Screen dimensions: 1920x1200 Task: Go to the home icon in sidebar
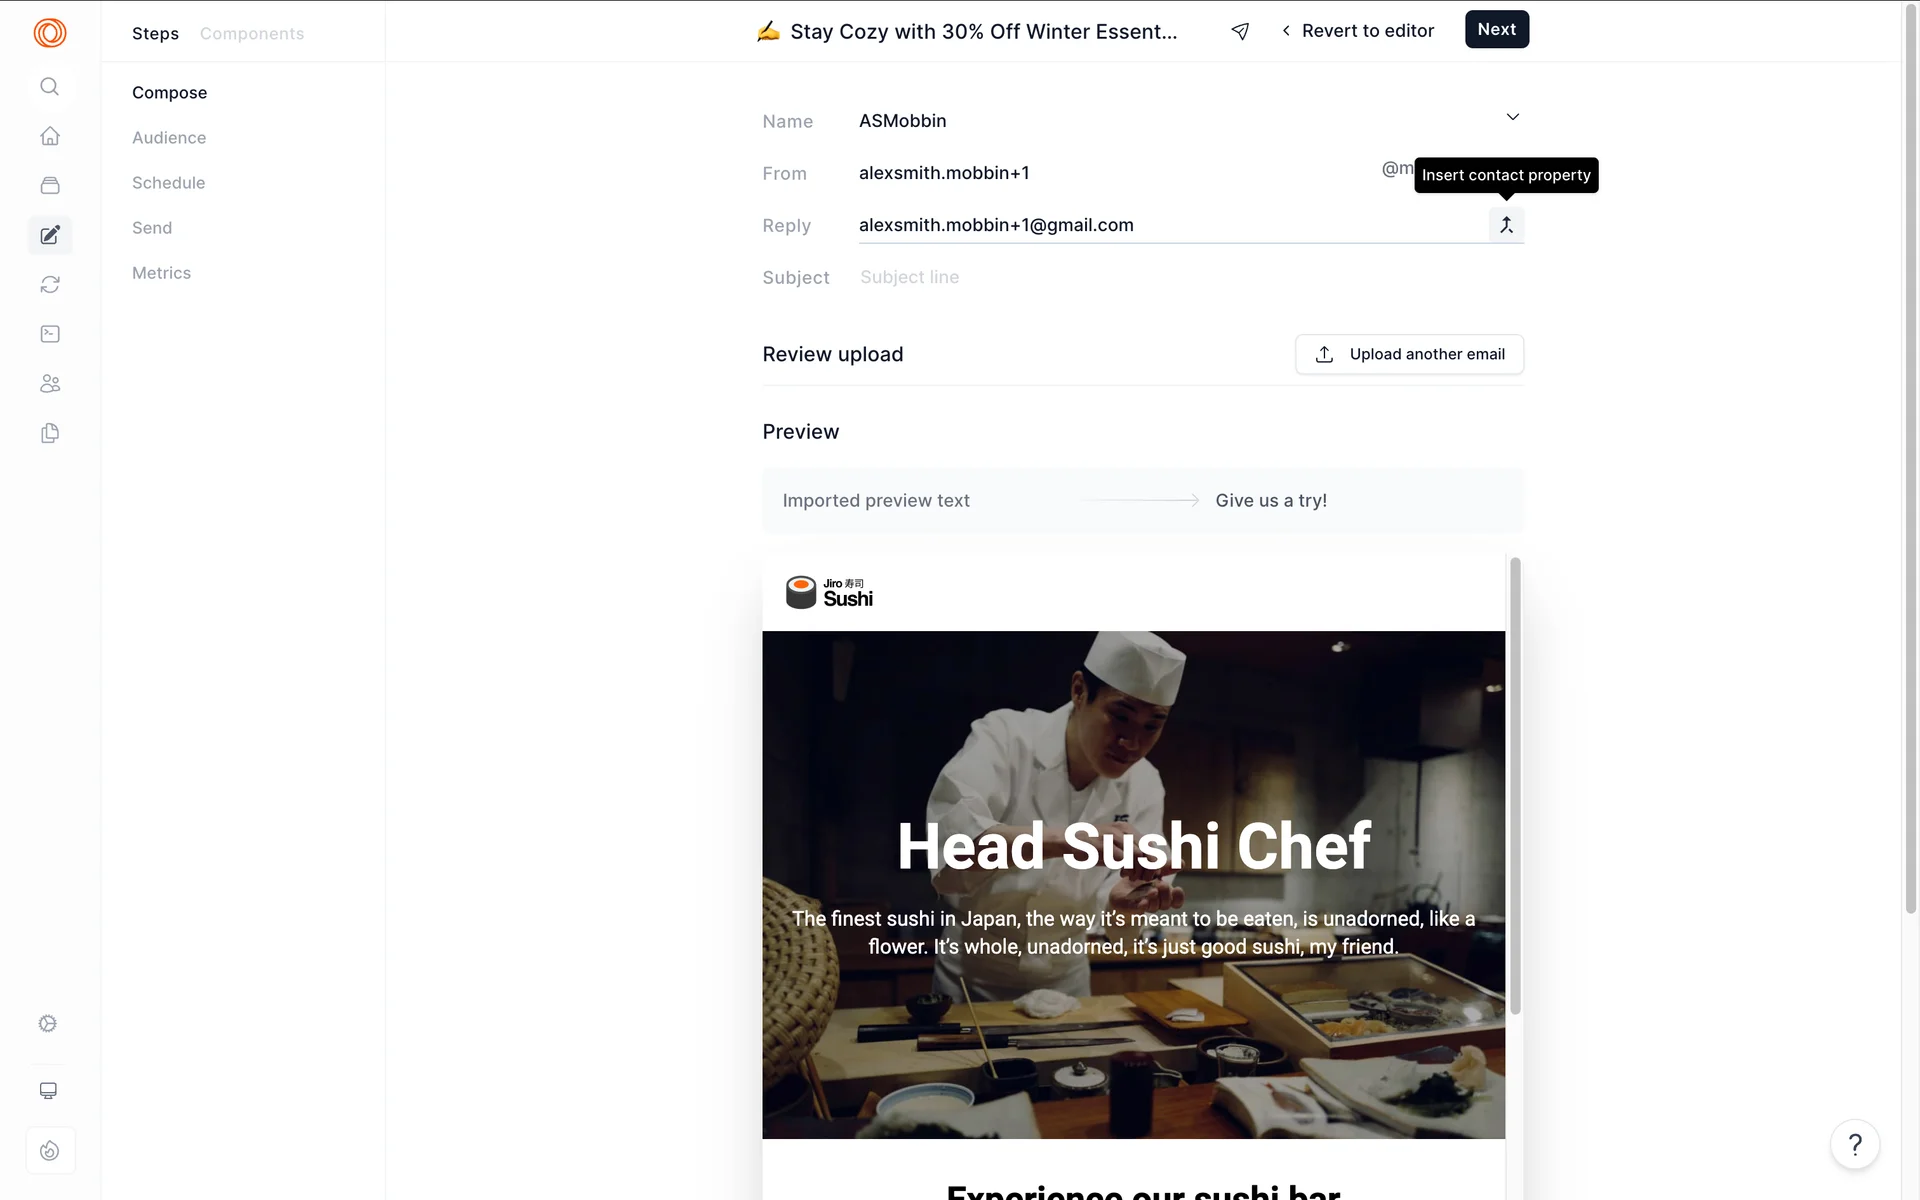pos(49,136)
